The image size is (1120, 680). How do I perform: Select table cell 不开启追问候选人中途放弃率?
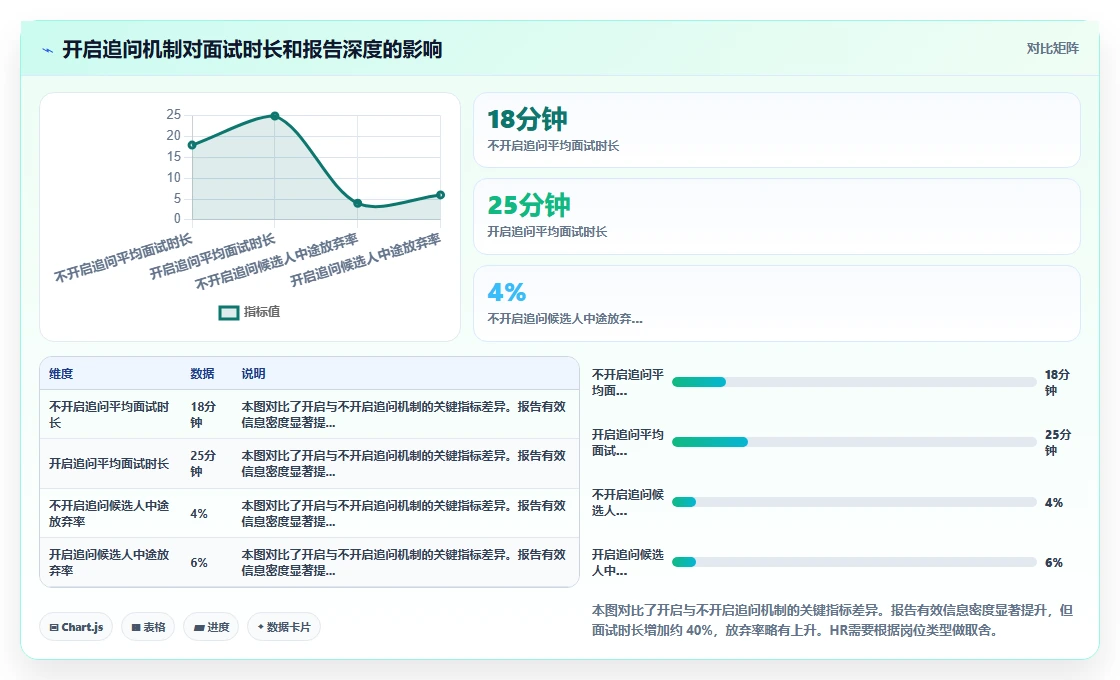click(x=109, y=514)
